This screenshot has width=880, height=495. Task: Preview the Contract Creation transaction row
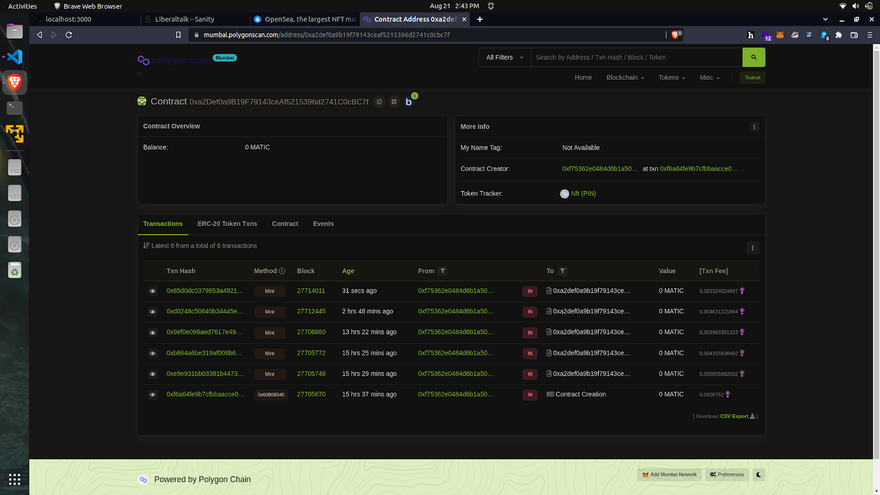tap(153, 395)
